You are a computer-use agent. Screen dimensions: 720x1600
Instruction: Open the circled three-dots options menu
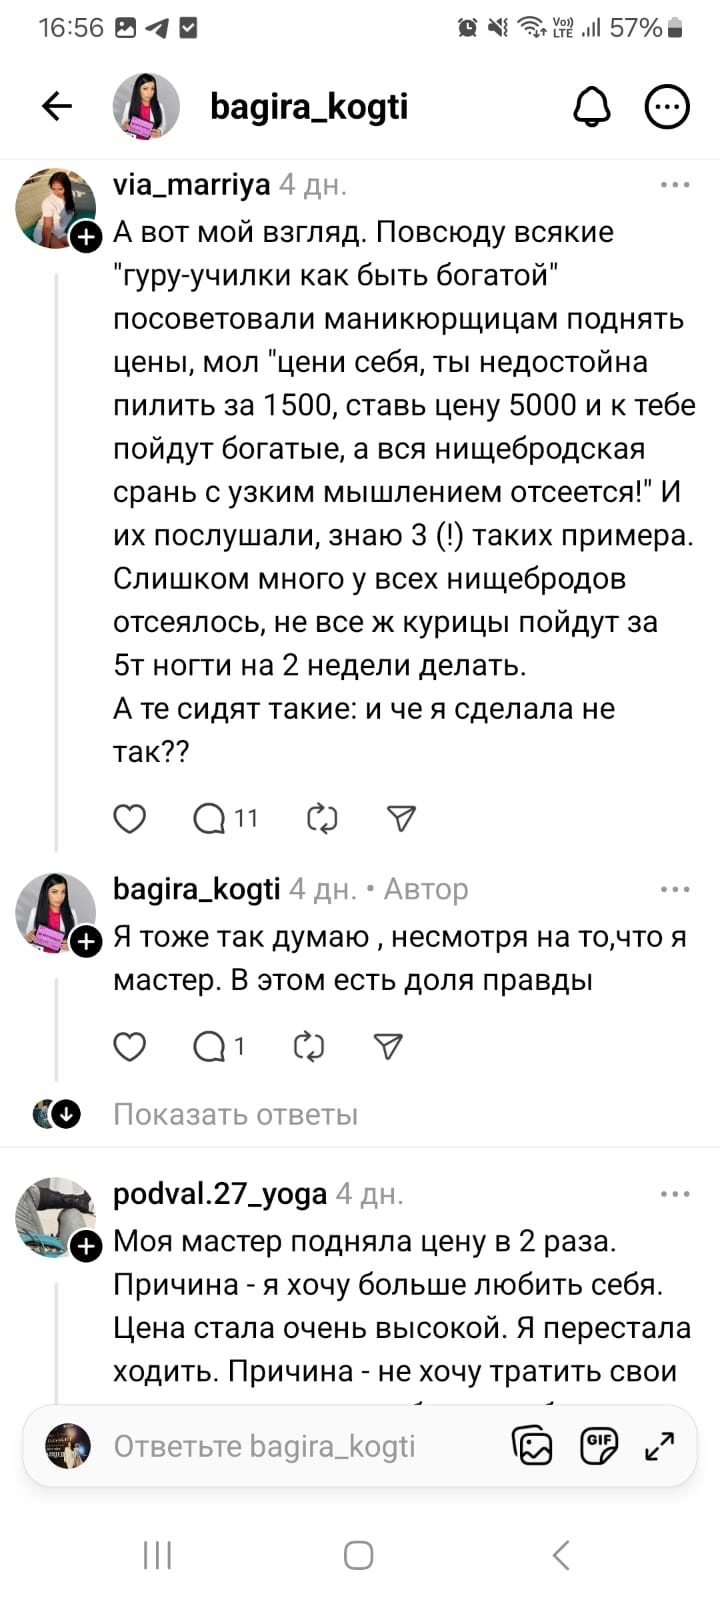click(x=667, y=106)
